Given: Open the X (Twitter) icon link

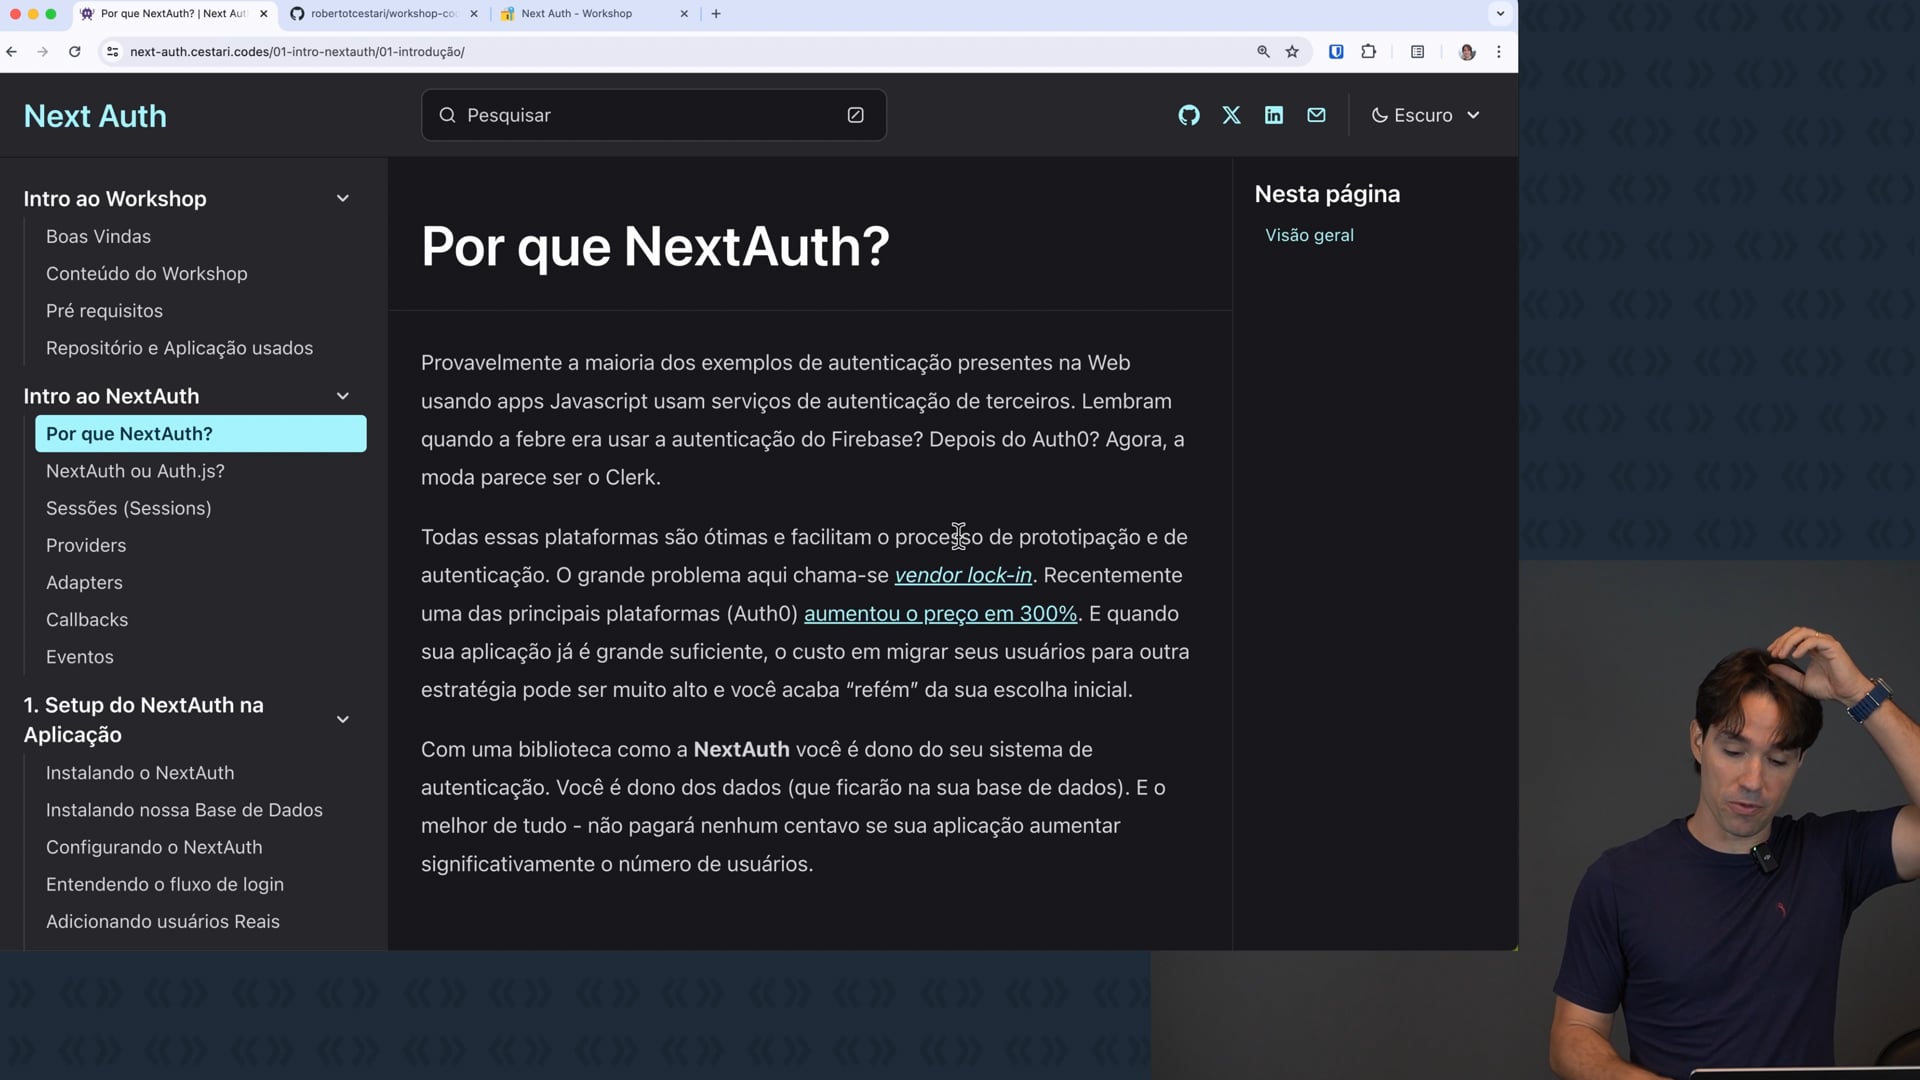Looking at the screenshot, I should pyautogui.click(x=1231, y=115).
